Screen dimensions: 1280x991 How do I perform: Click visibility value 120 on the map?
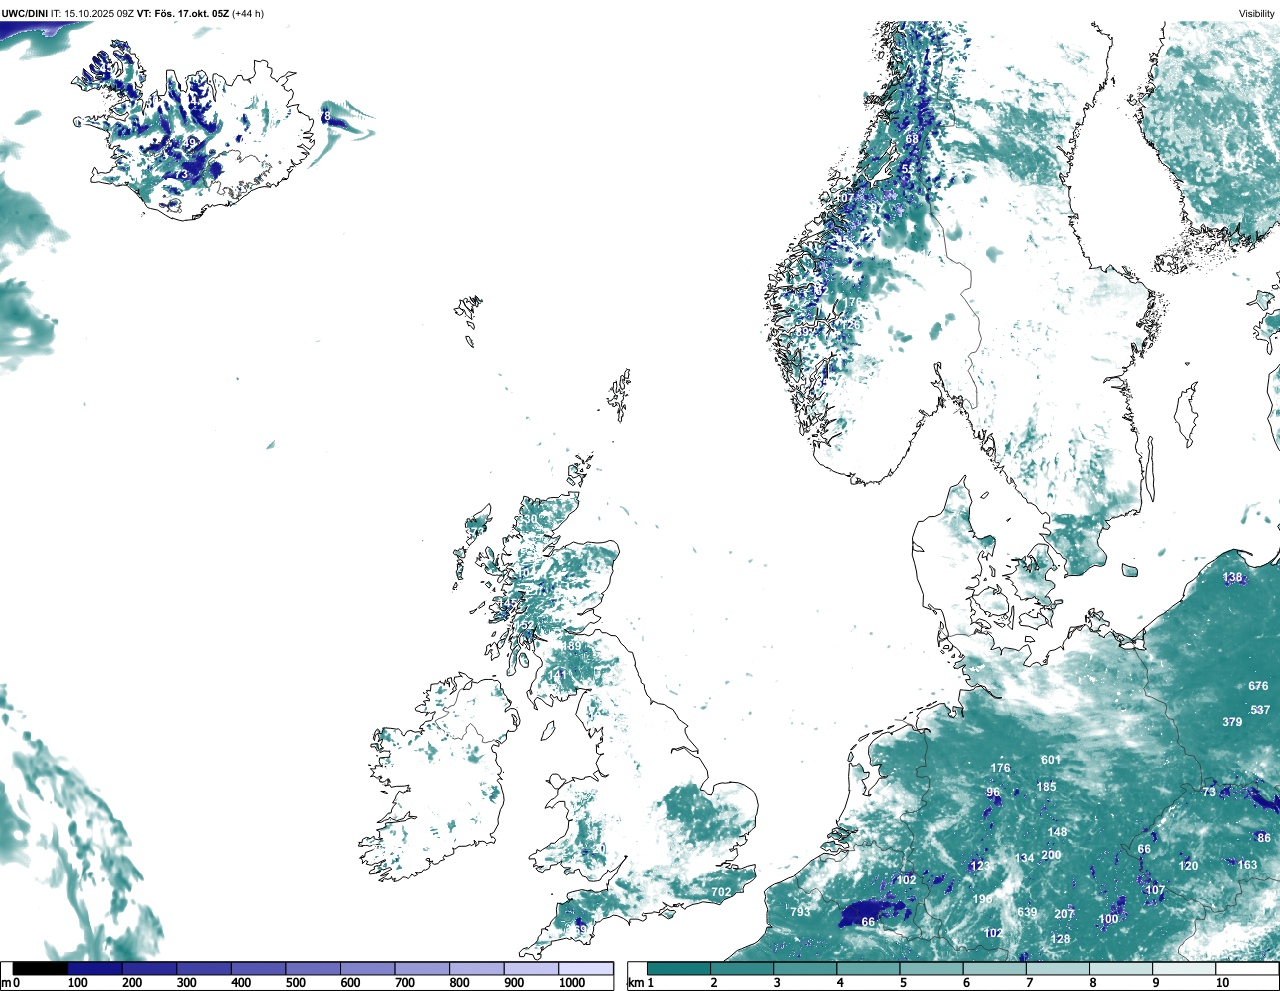[1188, 867]
